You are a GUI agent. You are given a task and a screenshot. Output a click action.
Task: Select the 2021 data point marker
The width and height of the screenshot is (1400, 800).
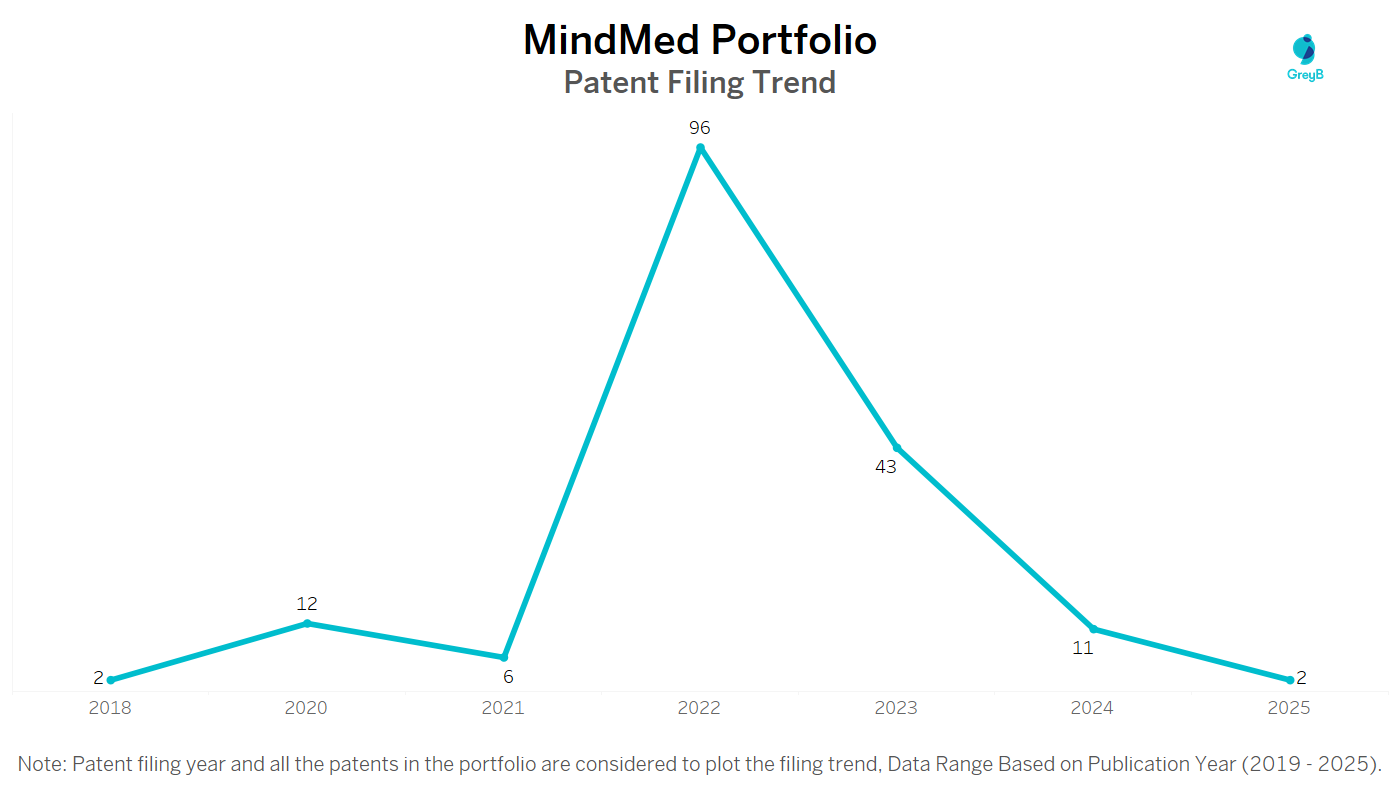pyautogui.click(x=504, y=657)
